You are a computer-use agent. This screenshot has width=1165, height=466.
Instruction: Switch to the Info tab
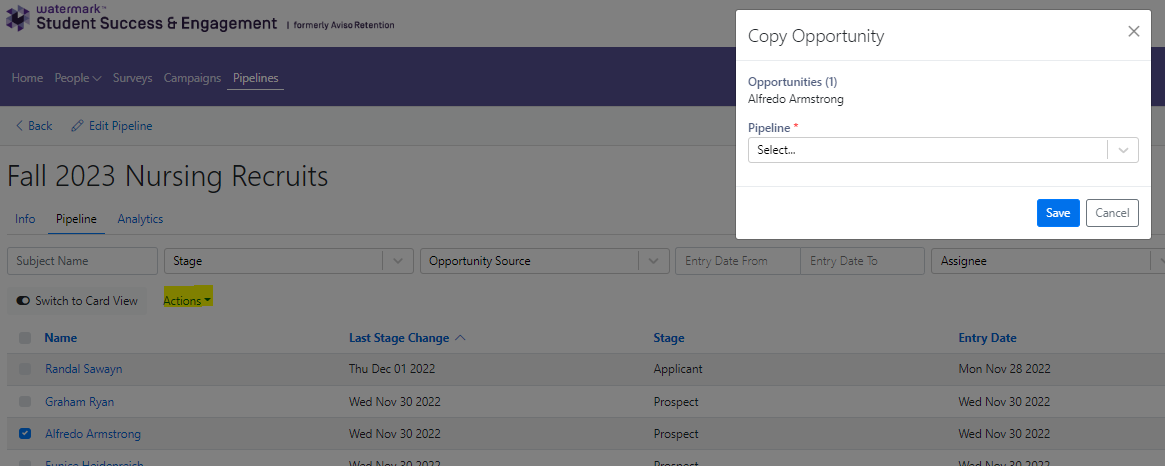(x=25, y=219)
